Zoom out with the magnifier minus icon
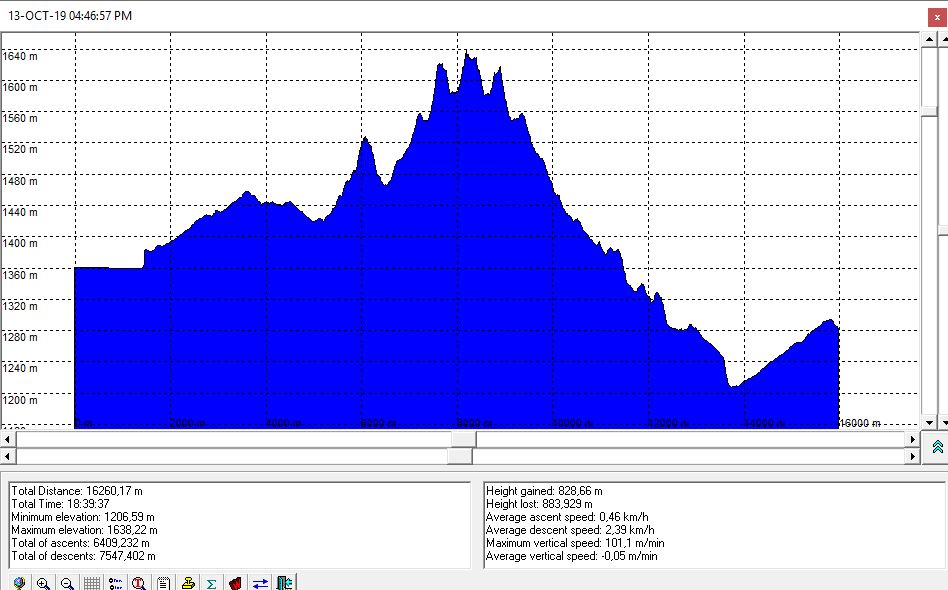The image size is (948, 590). [x=67, y=583]
